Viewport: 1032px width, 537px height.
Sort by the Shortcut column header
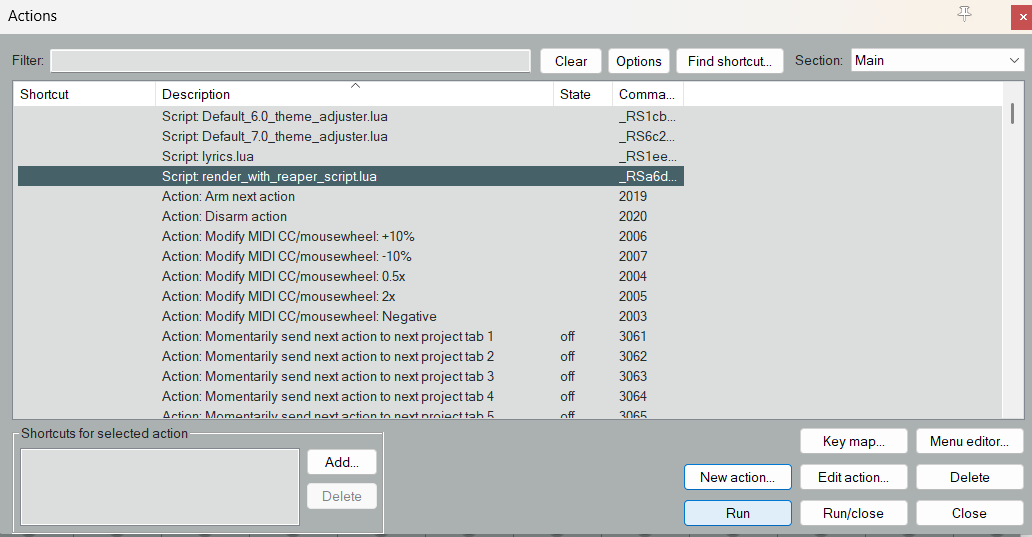tap(84, 94)
